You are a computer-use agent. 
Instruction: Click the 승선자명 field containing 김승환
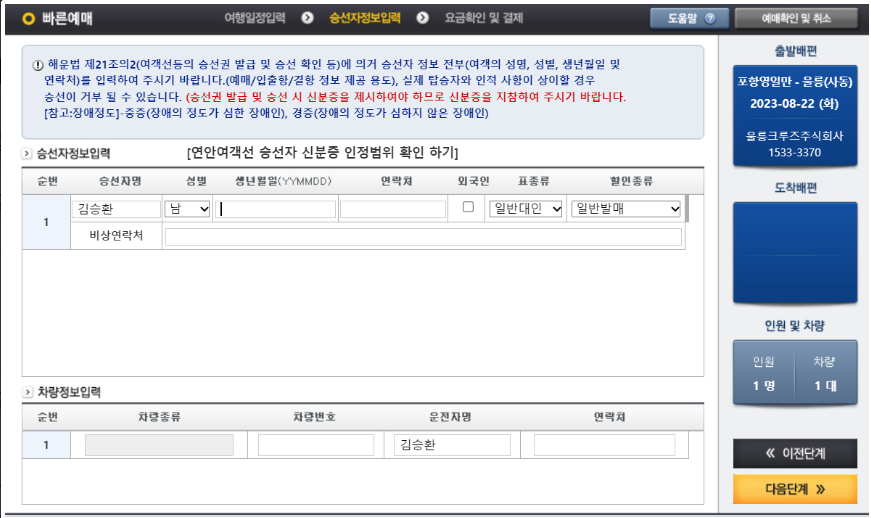click(116, 209)
